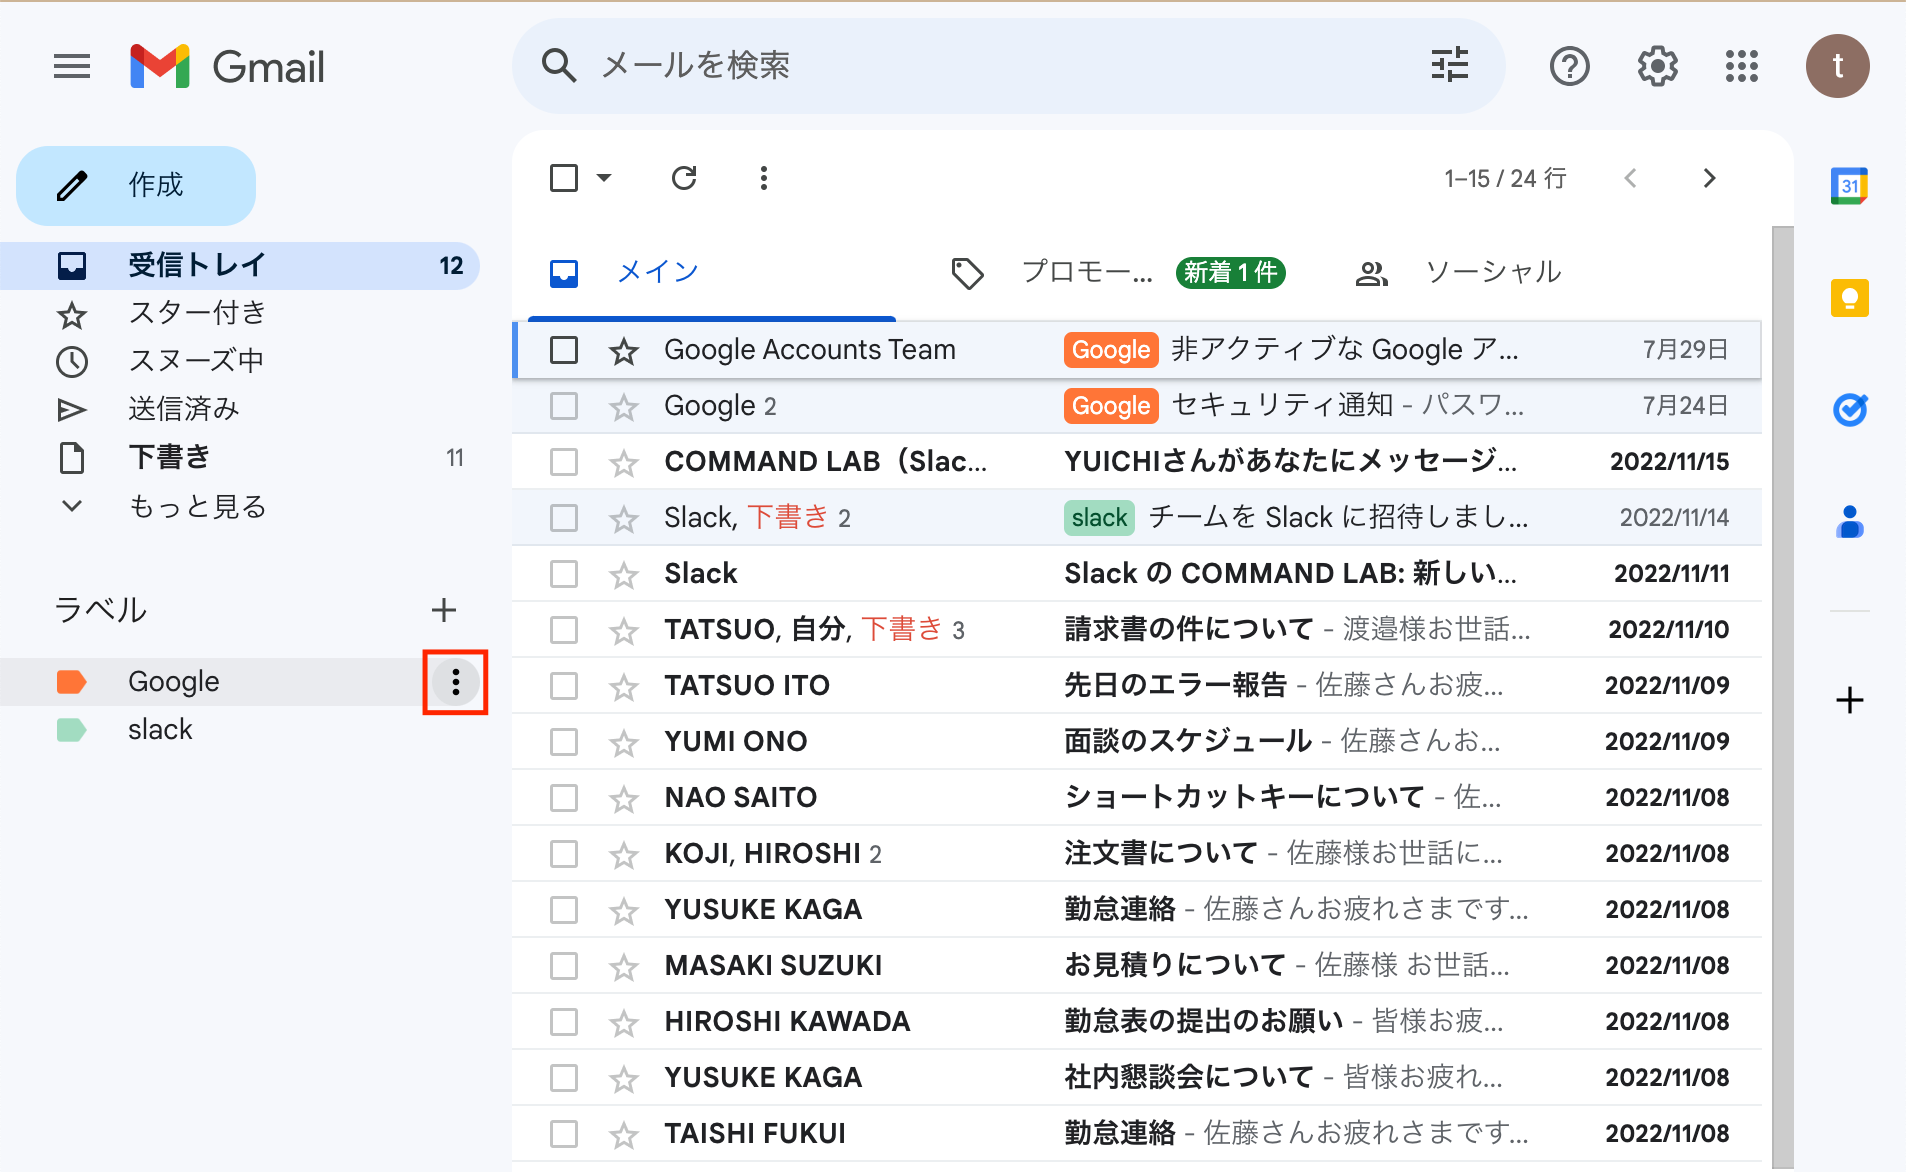The height and width of the screenshot is (1172, 1906).
Task: Tick the select-all checkbox
Action: [x=564, y=178]
